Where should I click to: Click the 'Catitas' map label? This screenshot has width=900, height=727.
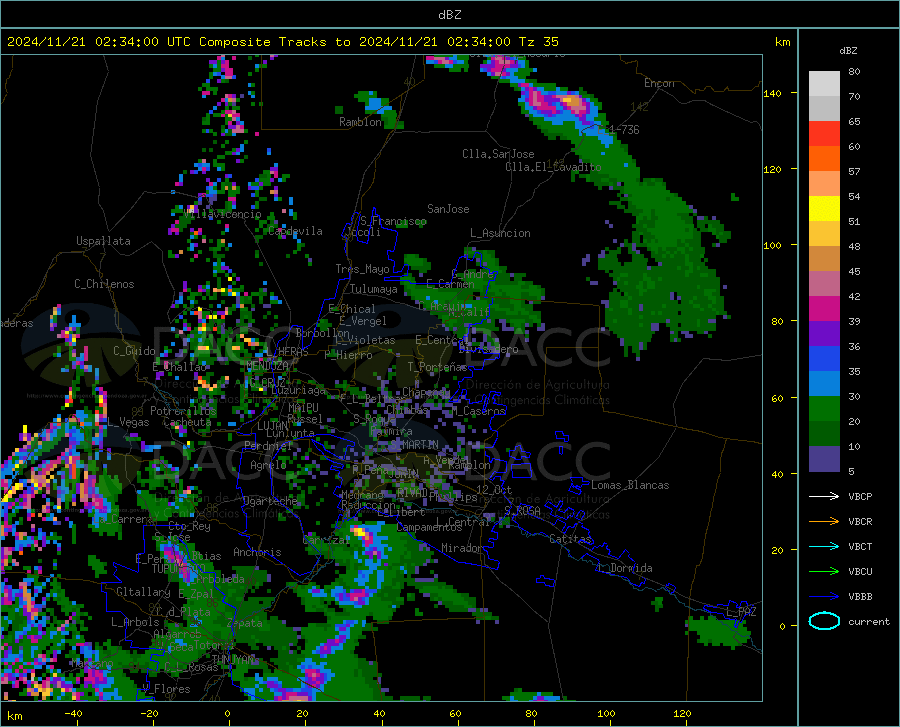(x=571, y=539)
